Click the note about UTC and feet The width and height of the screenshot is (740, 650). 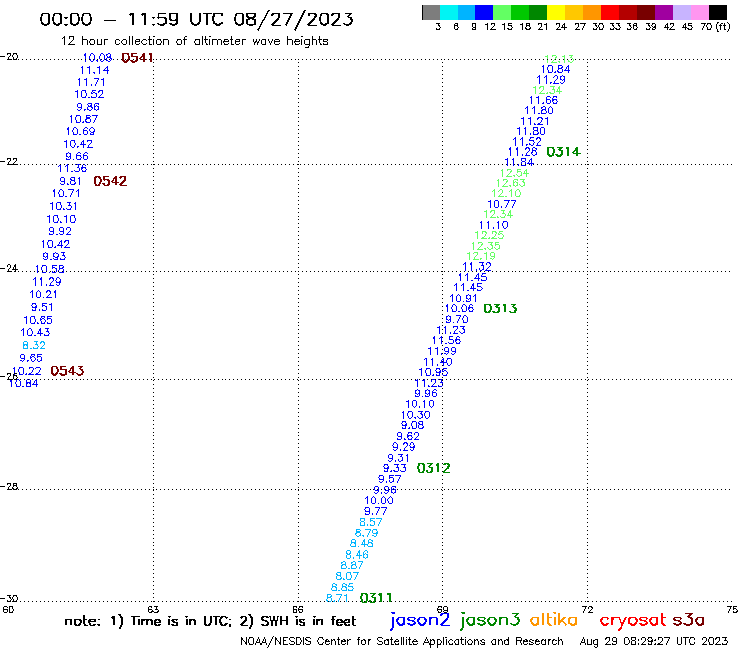click(x=210, y=621)
